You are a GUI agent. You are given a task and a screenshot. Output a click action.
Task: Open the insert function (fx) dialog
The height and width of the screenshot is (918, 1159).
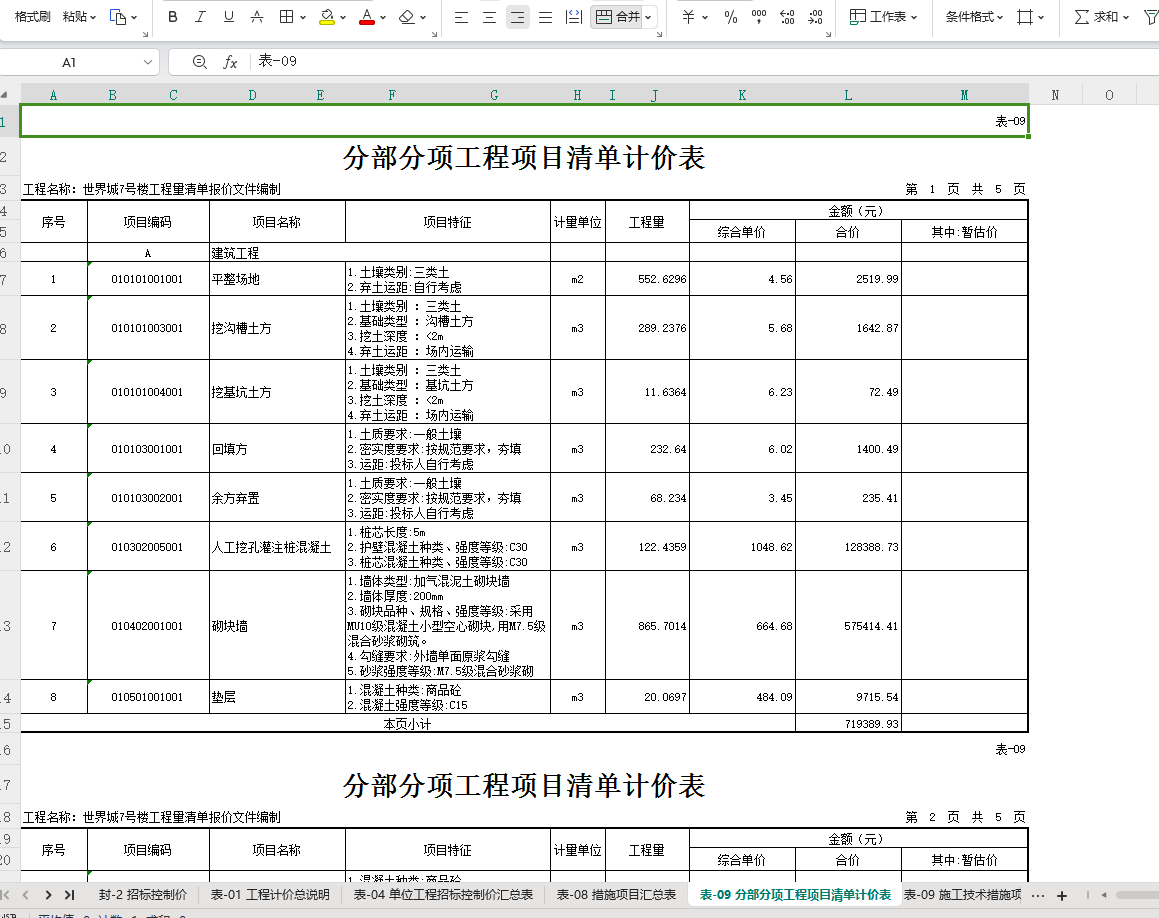click(x=230, y=62)
